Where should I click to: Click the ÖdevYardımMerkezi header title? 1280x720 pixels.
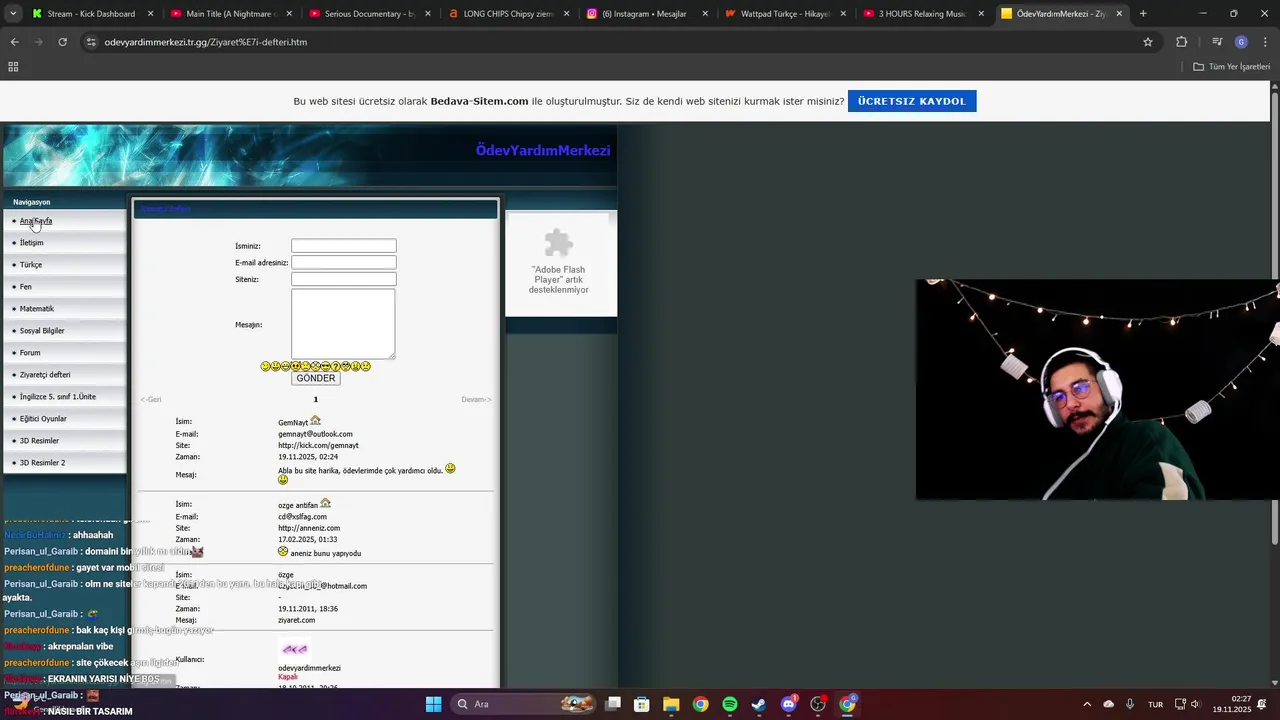[x=543, y=151]
